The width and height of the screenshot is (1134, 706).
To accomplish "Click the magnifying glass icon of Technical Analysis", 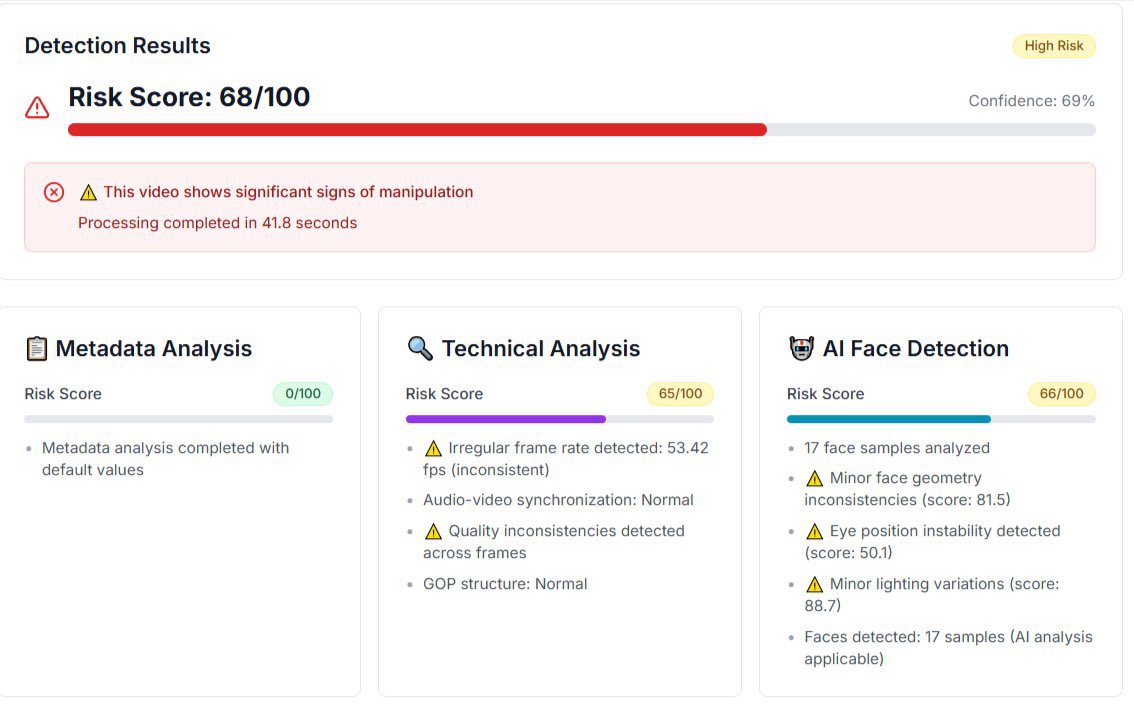I will tap(419, 348).
